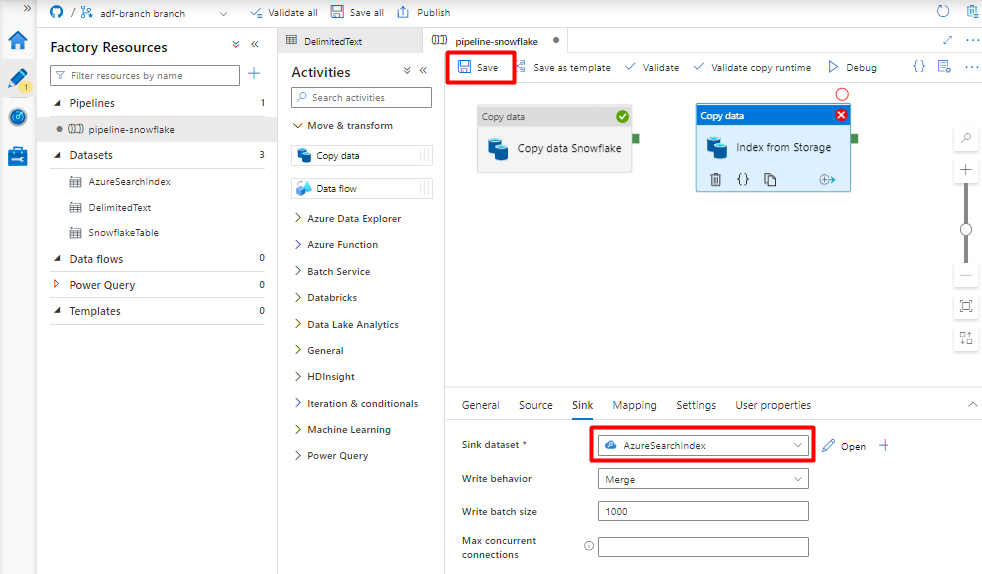
Task: Switch to the pipeline-snowflake tab
Action: pos(495,41)
